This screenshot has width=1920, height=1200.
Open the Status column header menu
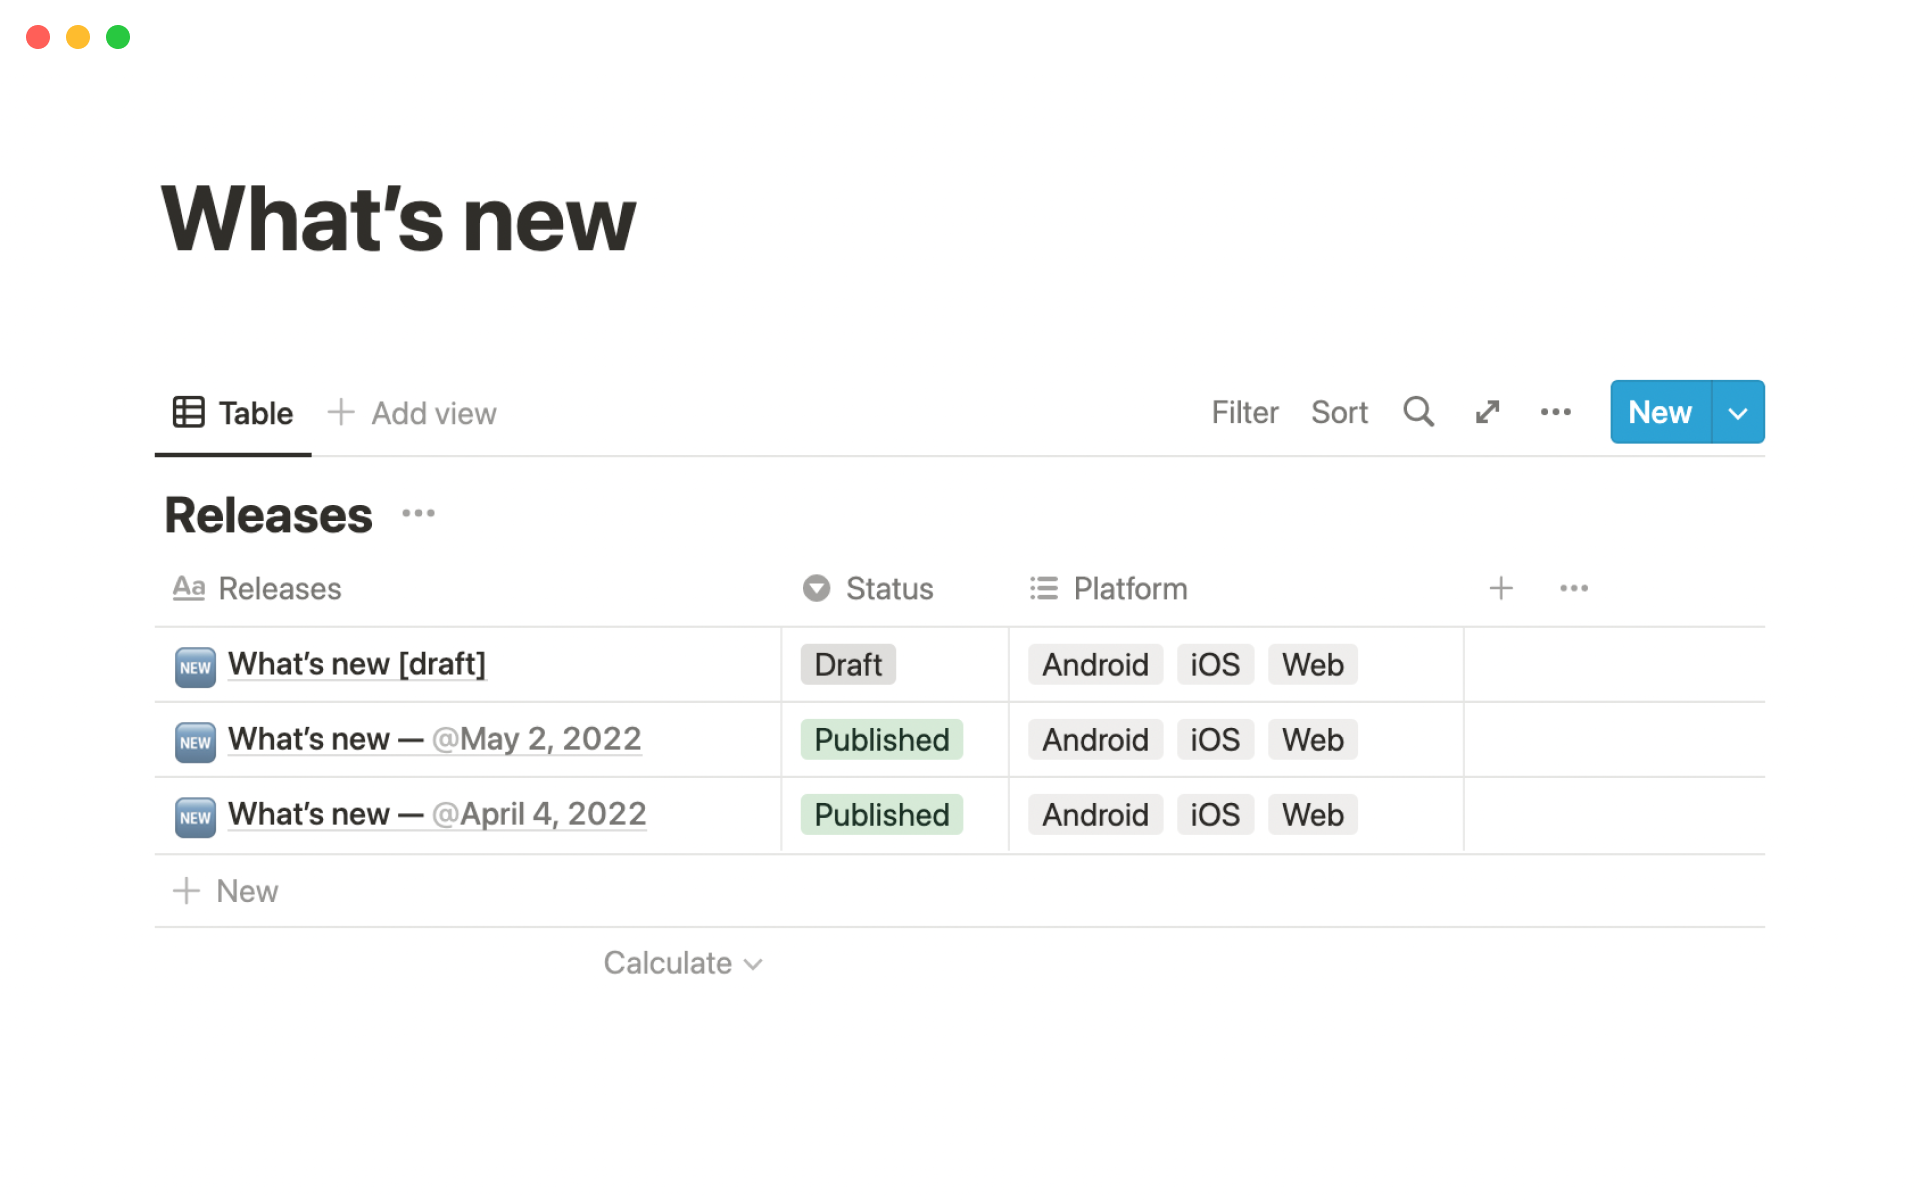coord(868,588)
